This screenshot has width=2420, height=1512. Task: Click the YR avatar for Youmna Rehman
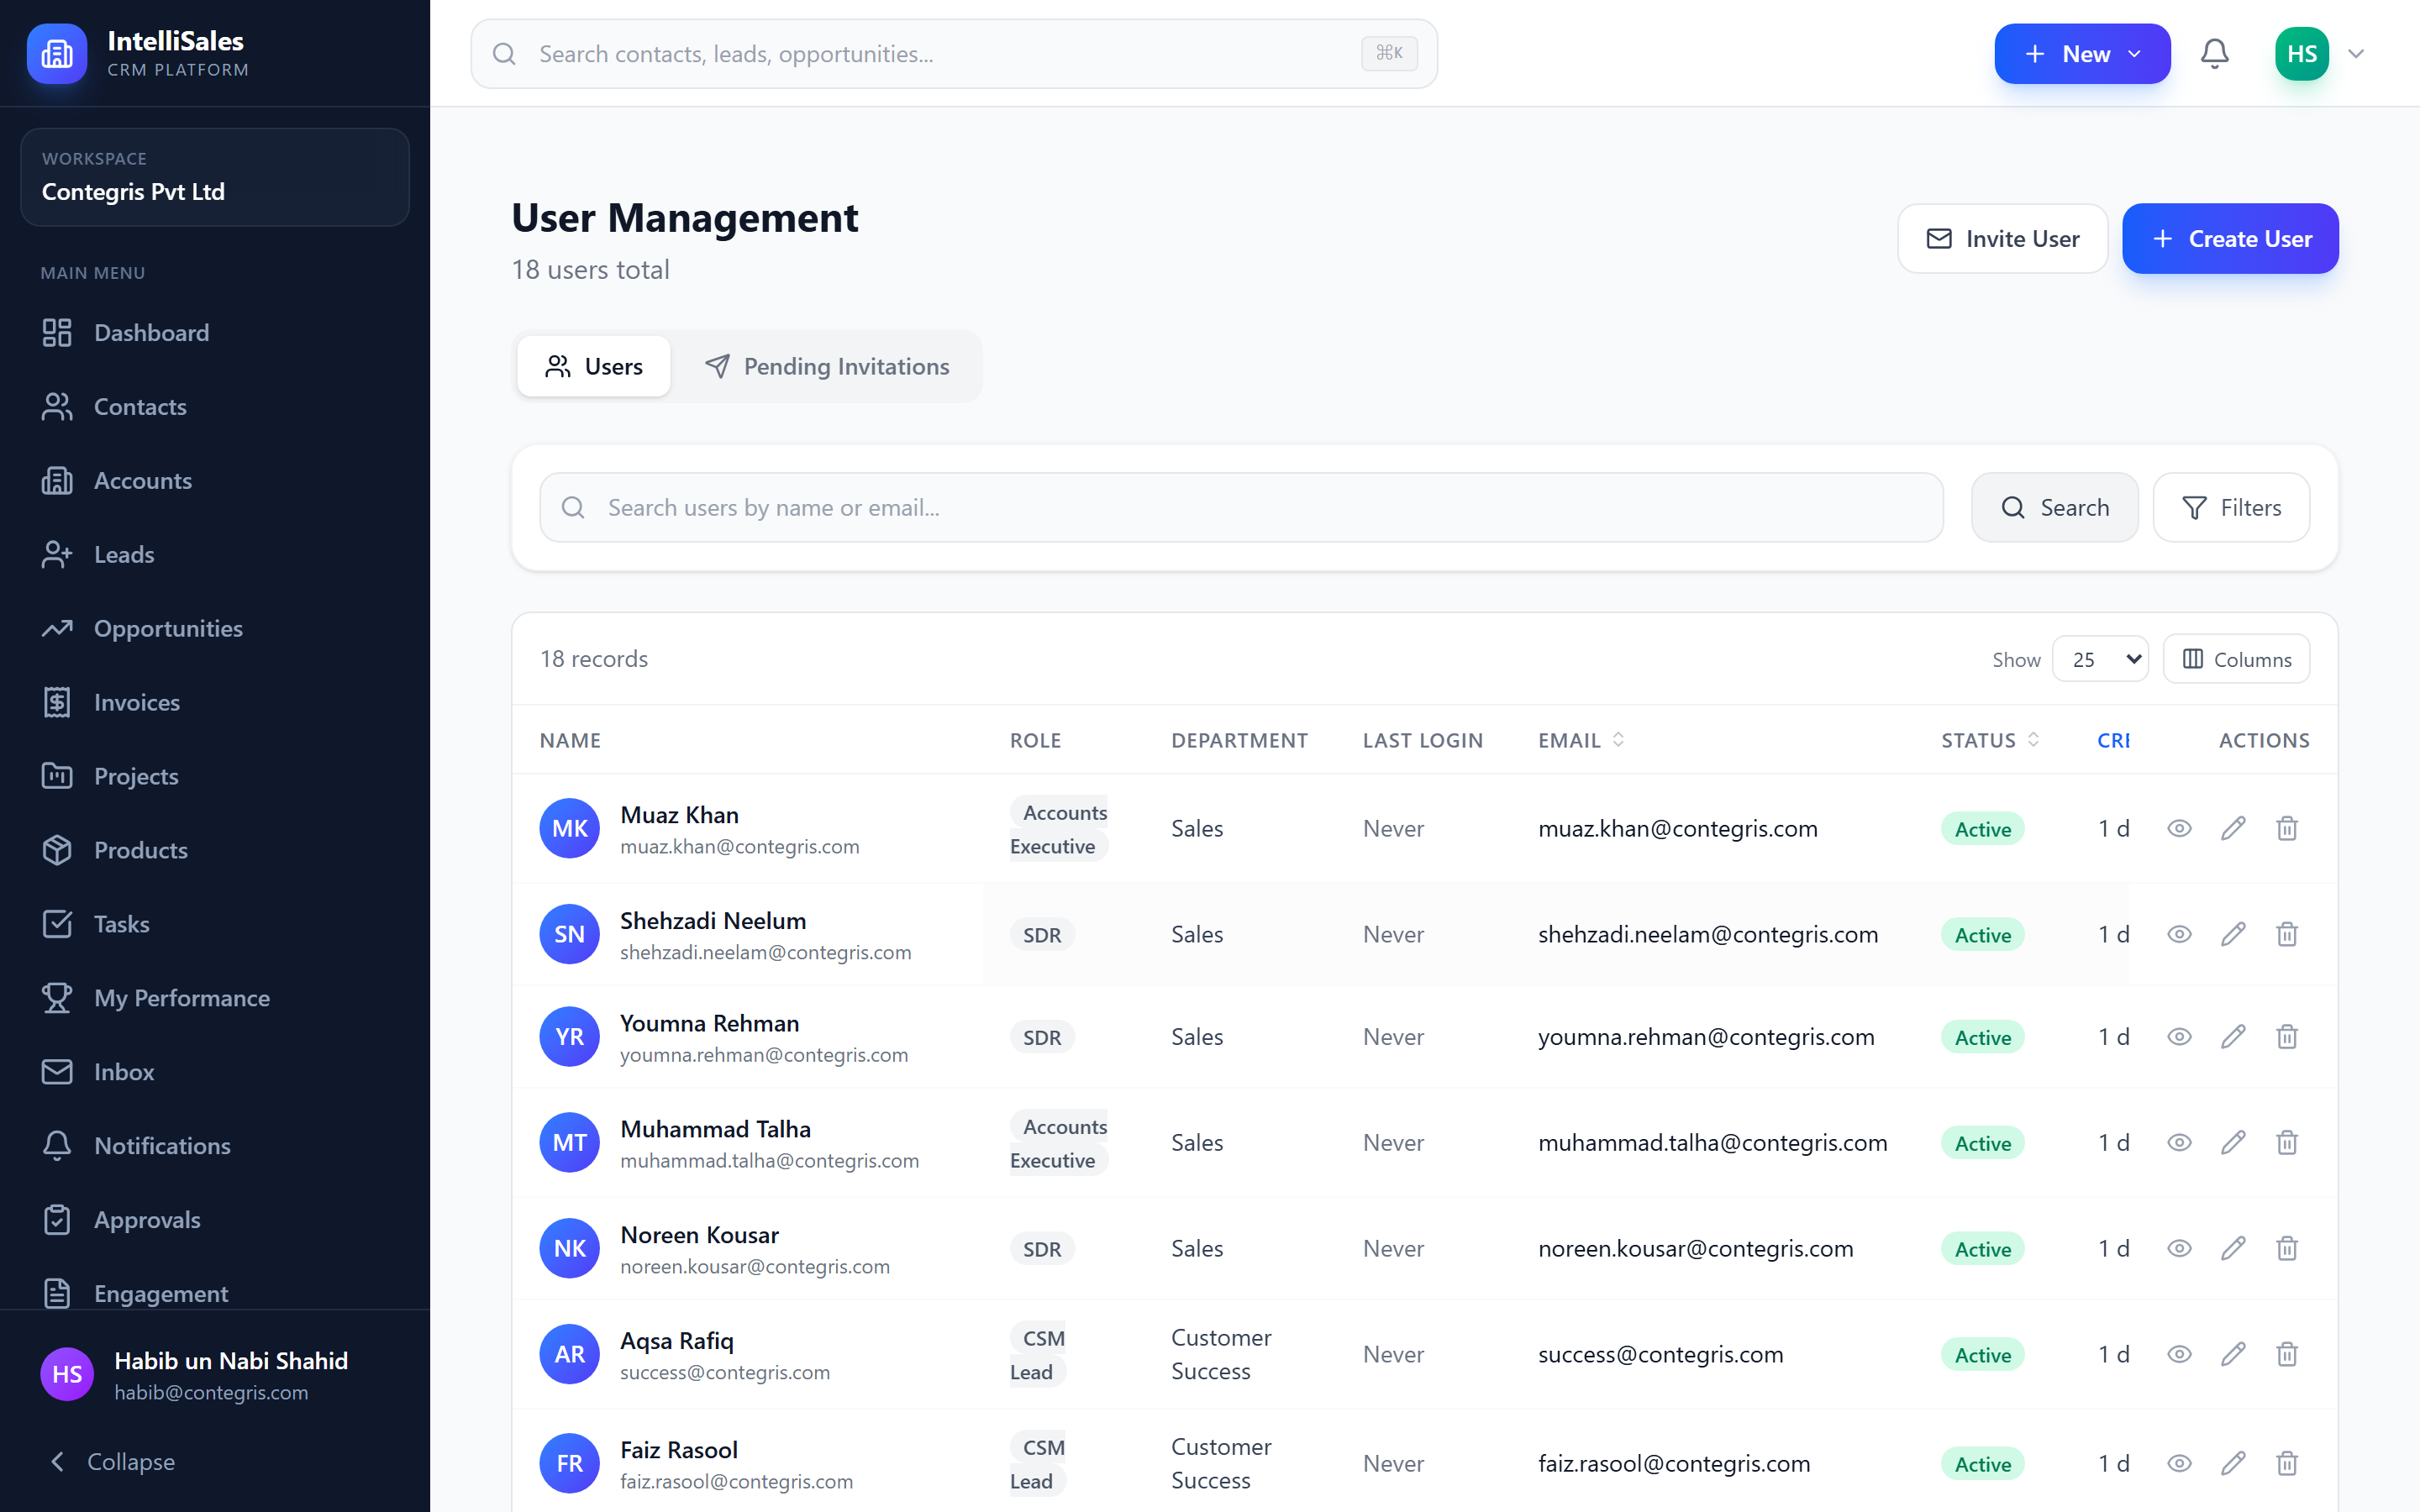point(569,1037)
